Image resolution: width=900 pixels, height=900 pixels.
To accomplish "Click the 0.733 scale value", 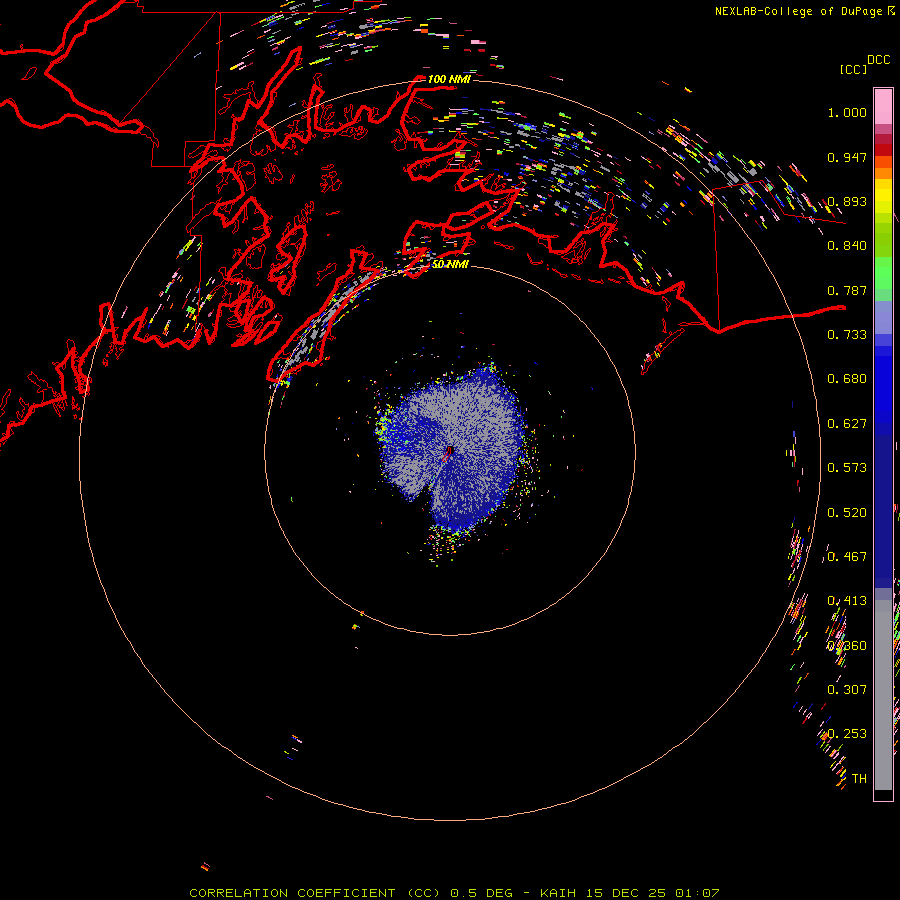I will (847, 335).
